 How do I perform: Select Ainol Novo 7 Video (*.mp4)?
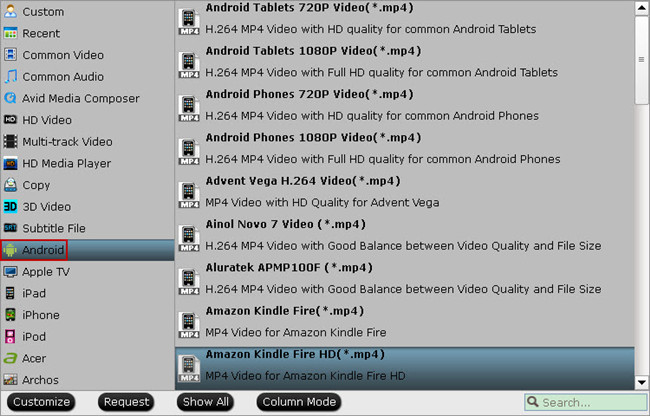pyautogui.click(x=405, y=235)
